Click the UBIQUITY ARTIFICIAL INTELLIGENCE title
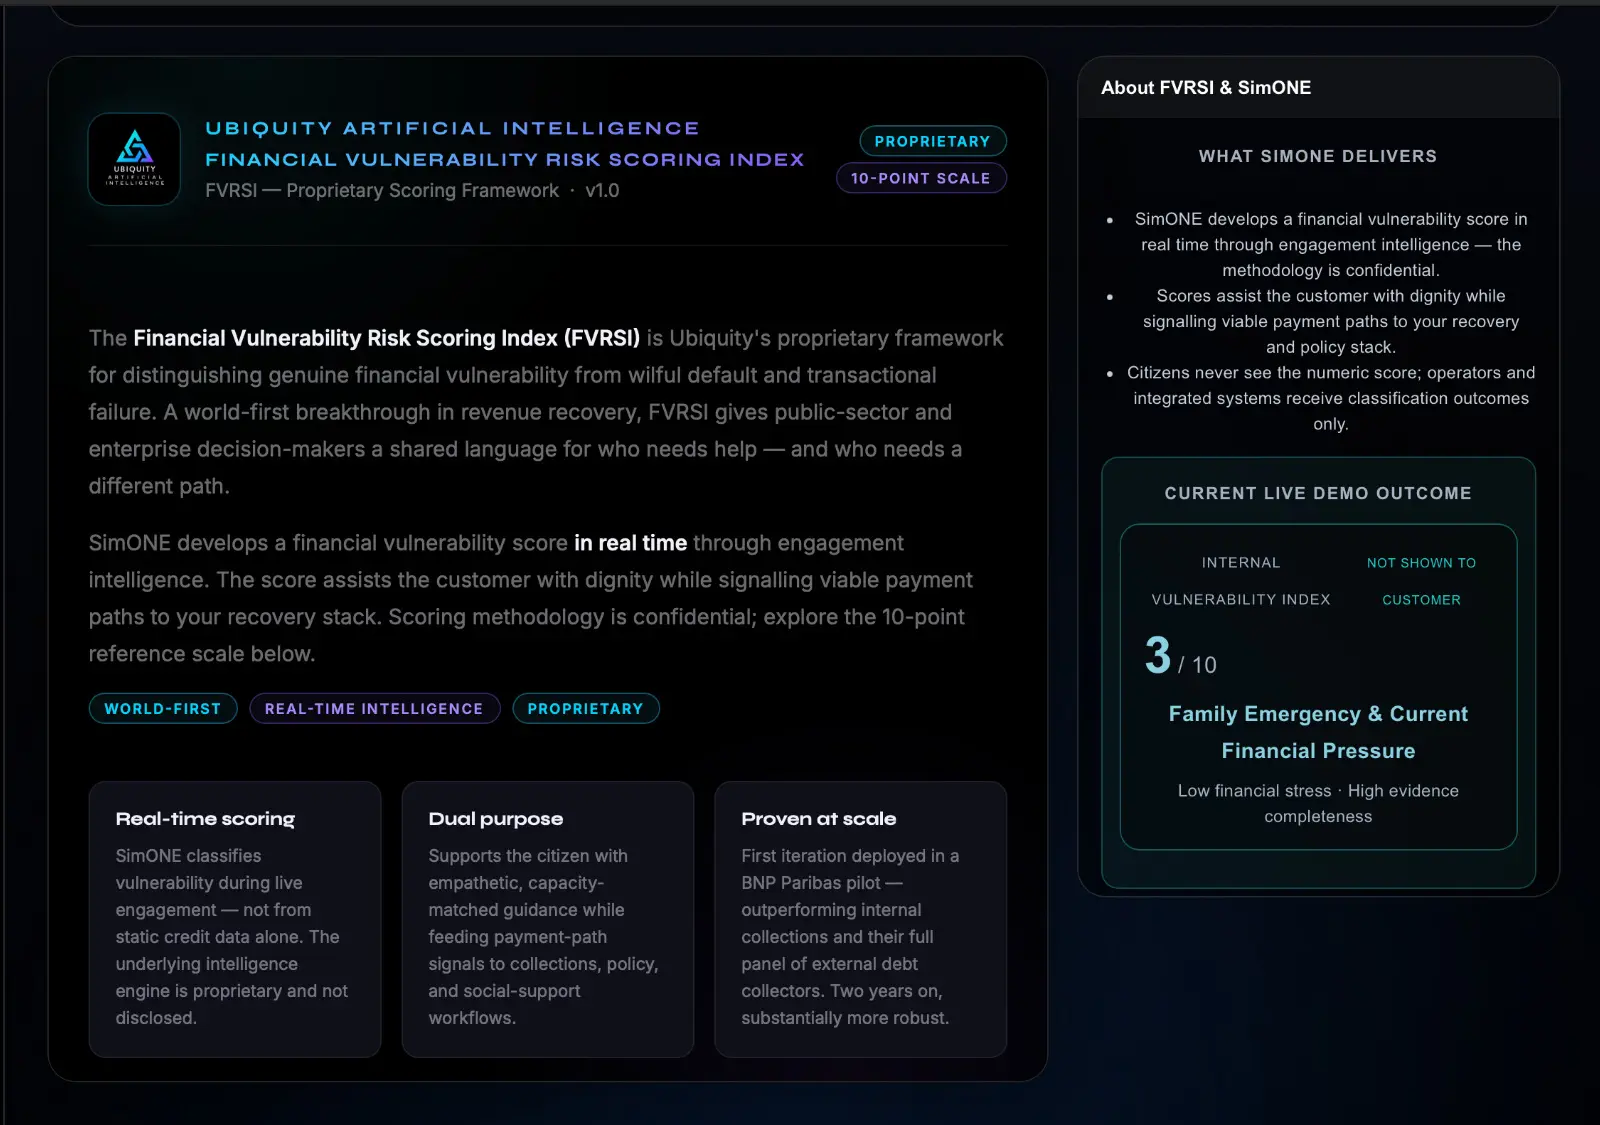This screenshot has width=1600, height=1125. (x=452, y=128)
